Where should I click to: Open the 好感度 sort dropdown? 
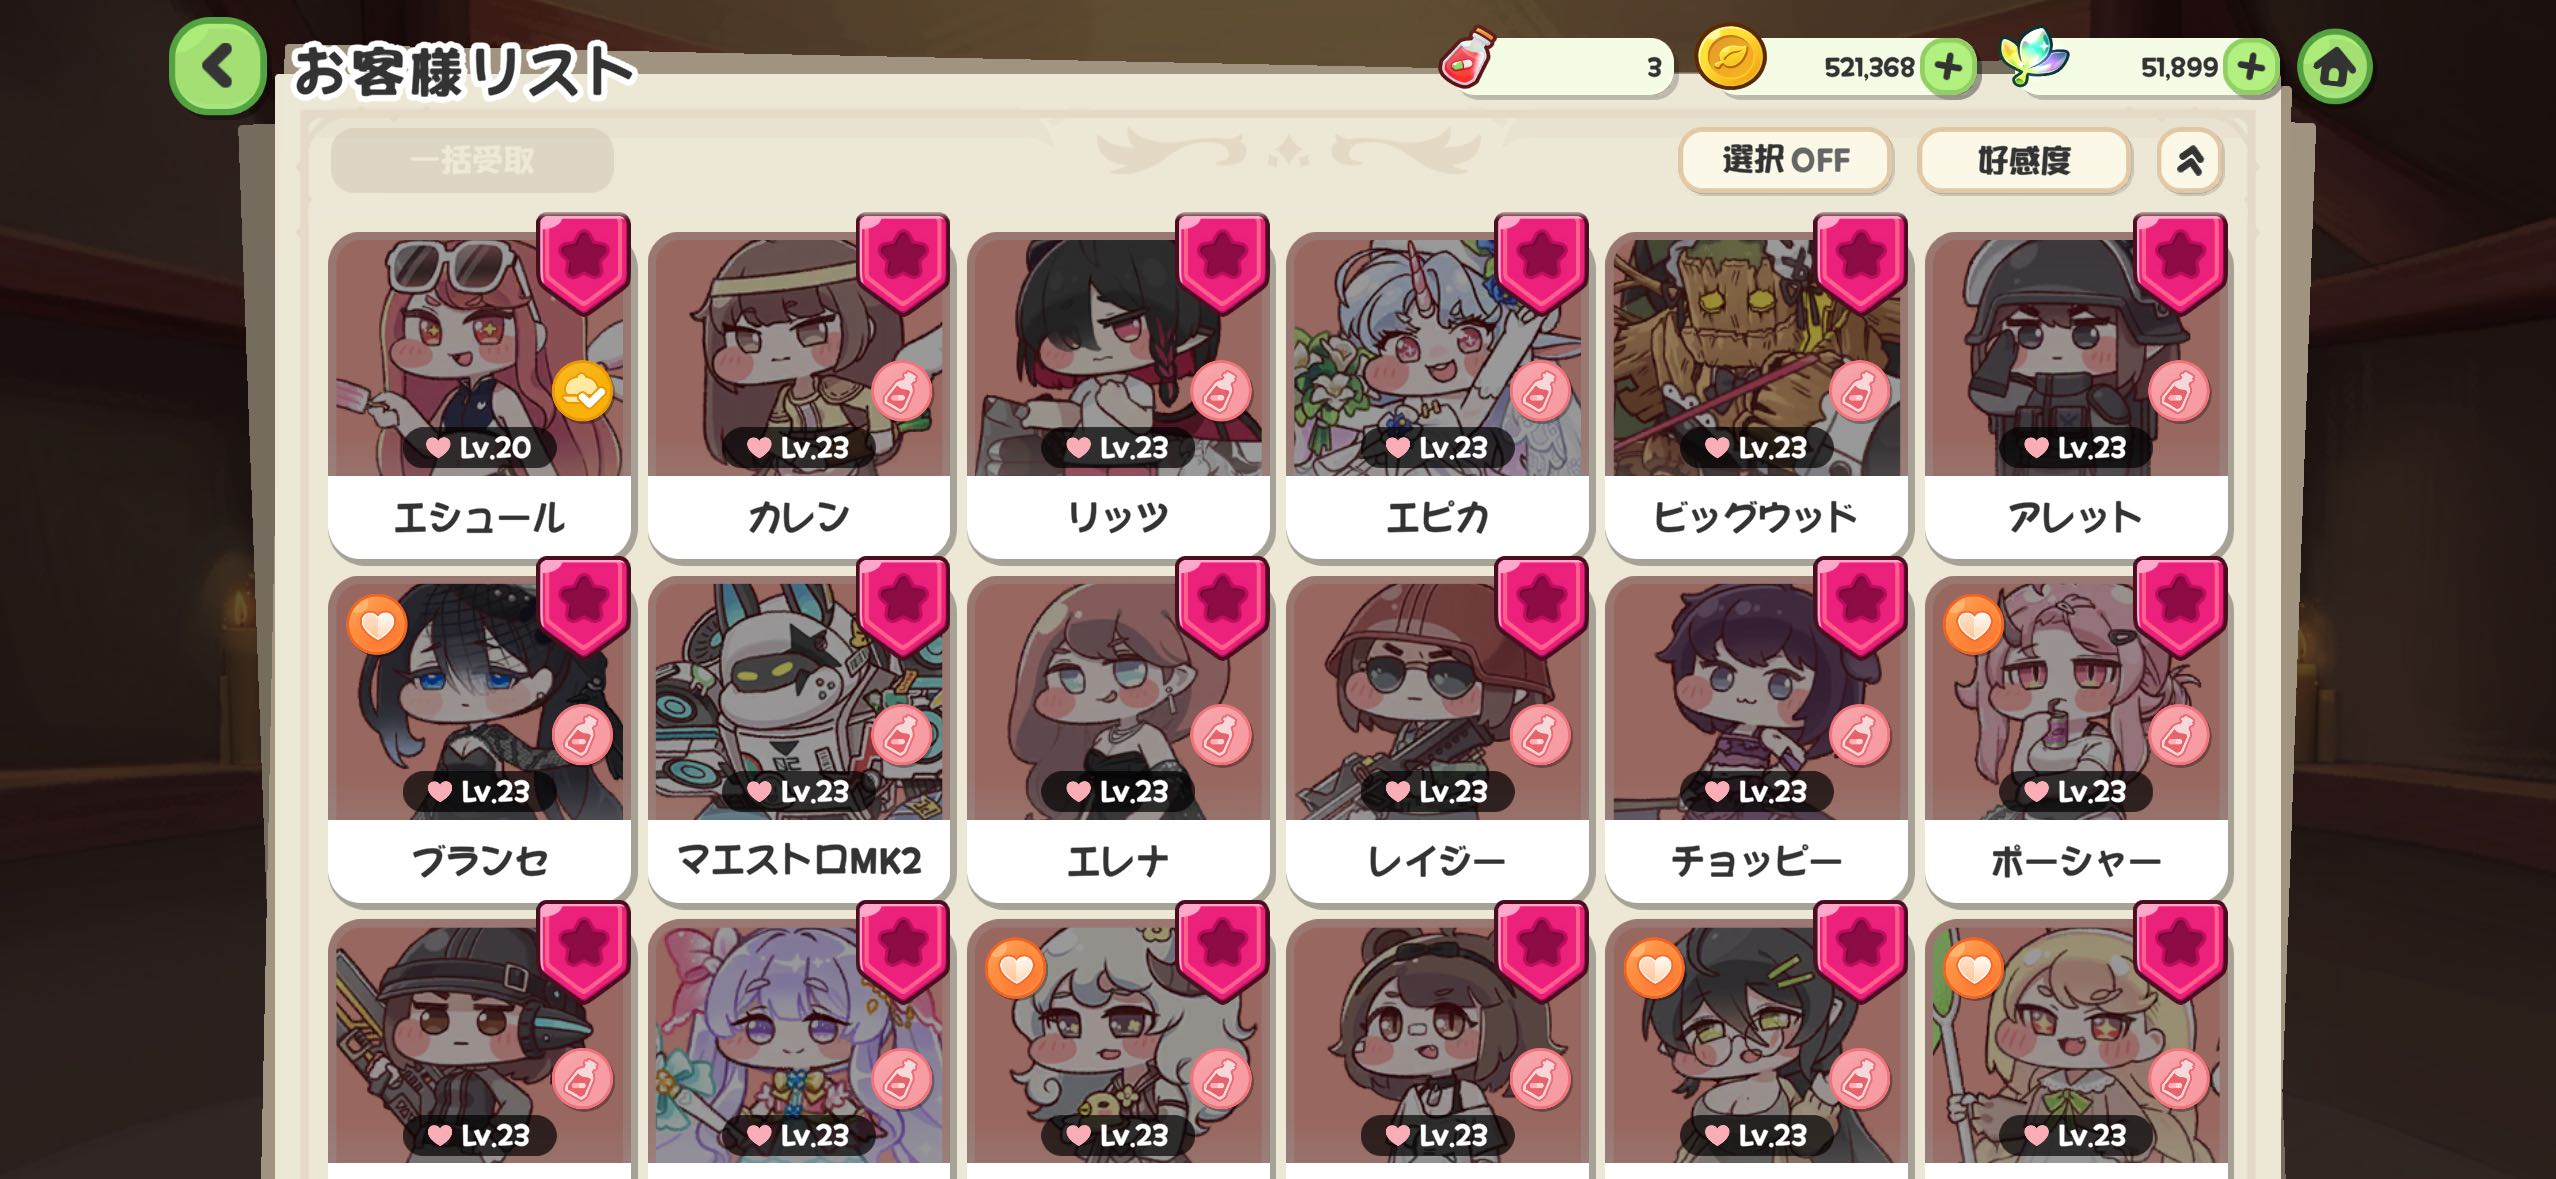tap(2024, 160)
